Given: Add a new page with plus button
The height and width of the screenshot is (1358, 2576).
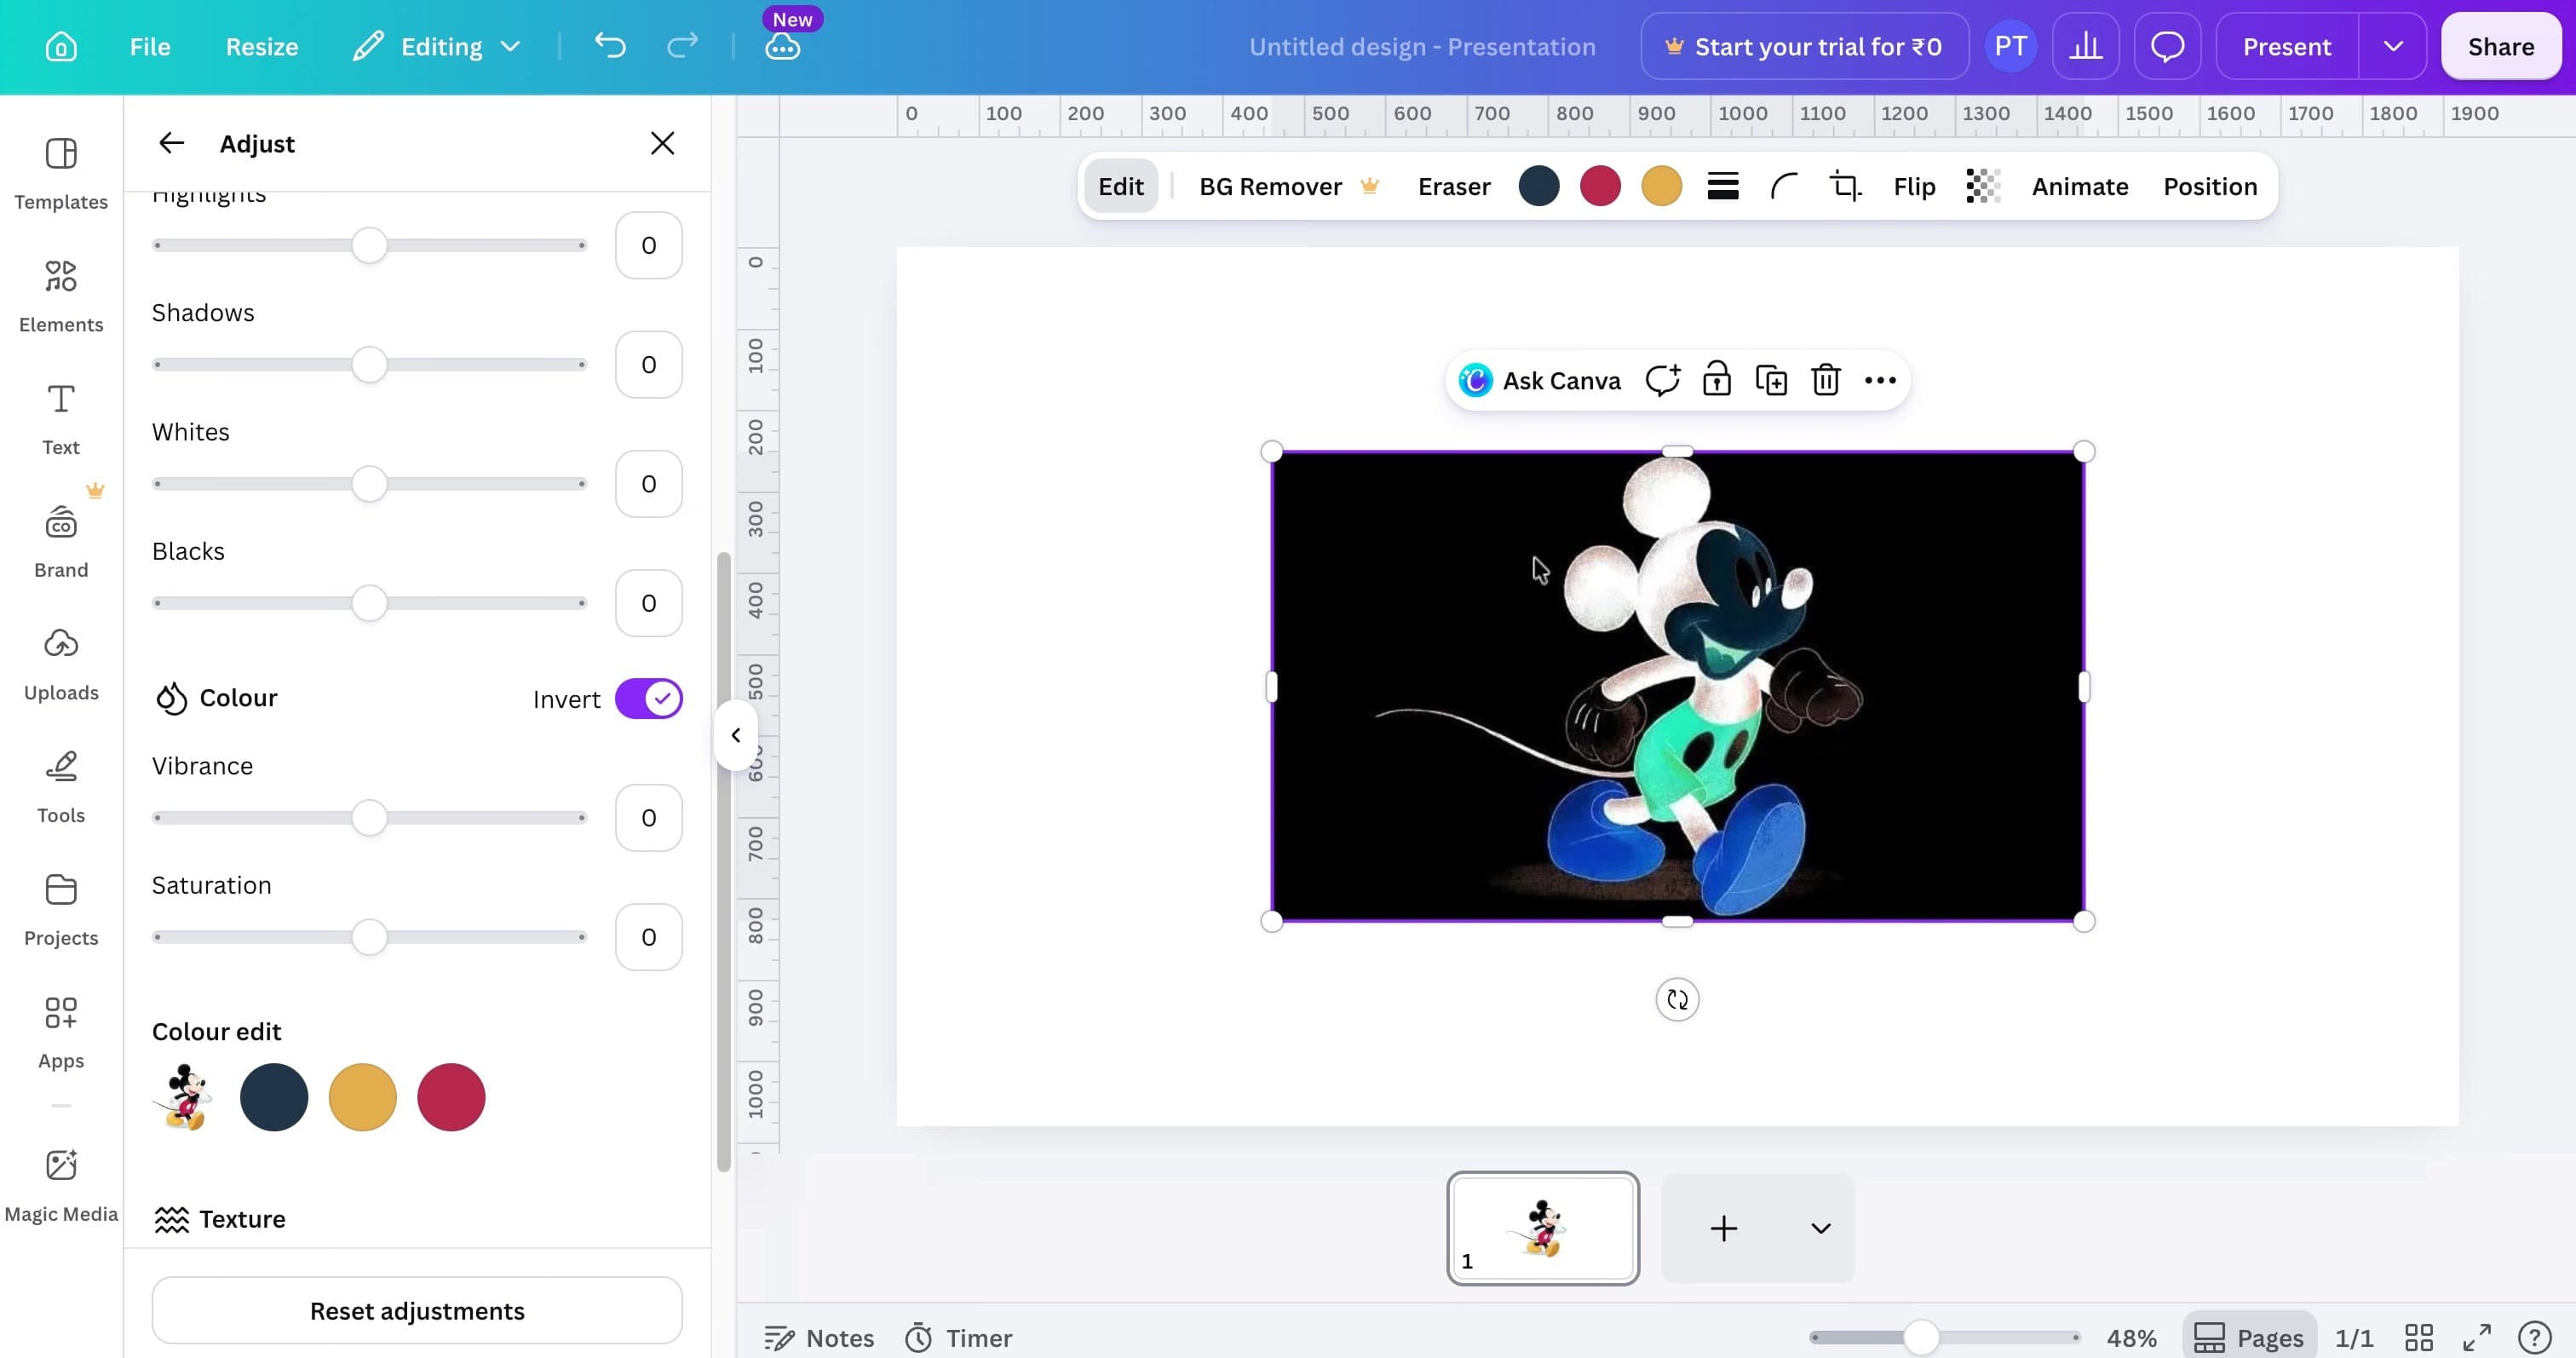Looking at the screenshot, I should (1724, 1228).
